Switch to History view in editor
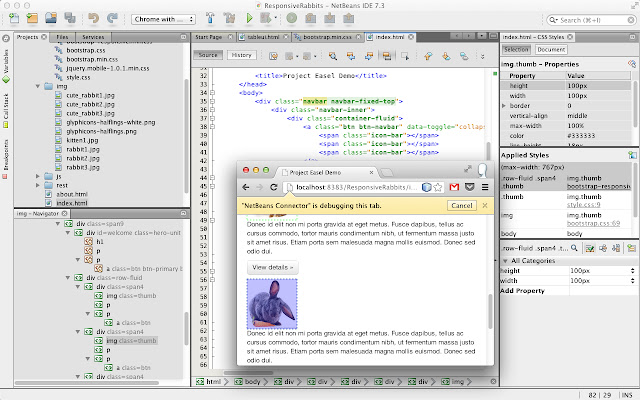Image resolution: width=640 pixels, height=400 pixels. pos(241,55)
